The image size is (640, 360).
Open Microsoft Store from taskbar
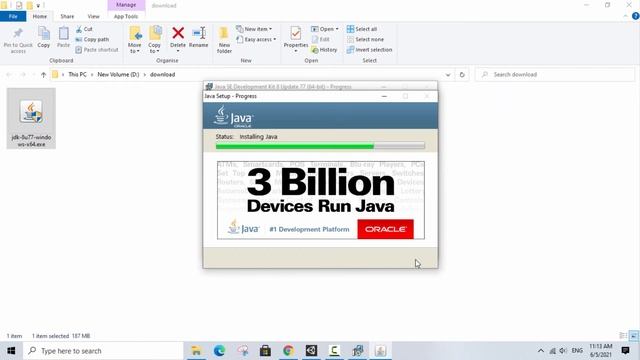(x=265, y=351)
